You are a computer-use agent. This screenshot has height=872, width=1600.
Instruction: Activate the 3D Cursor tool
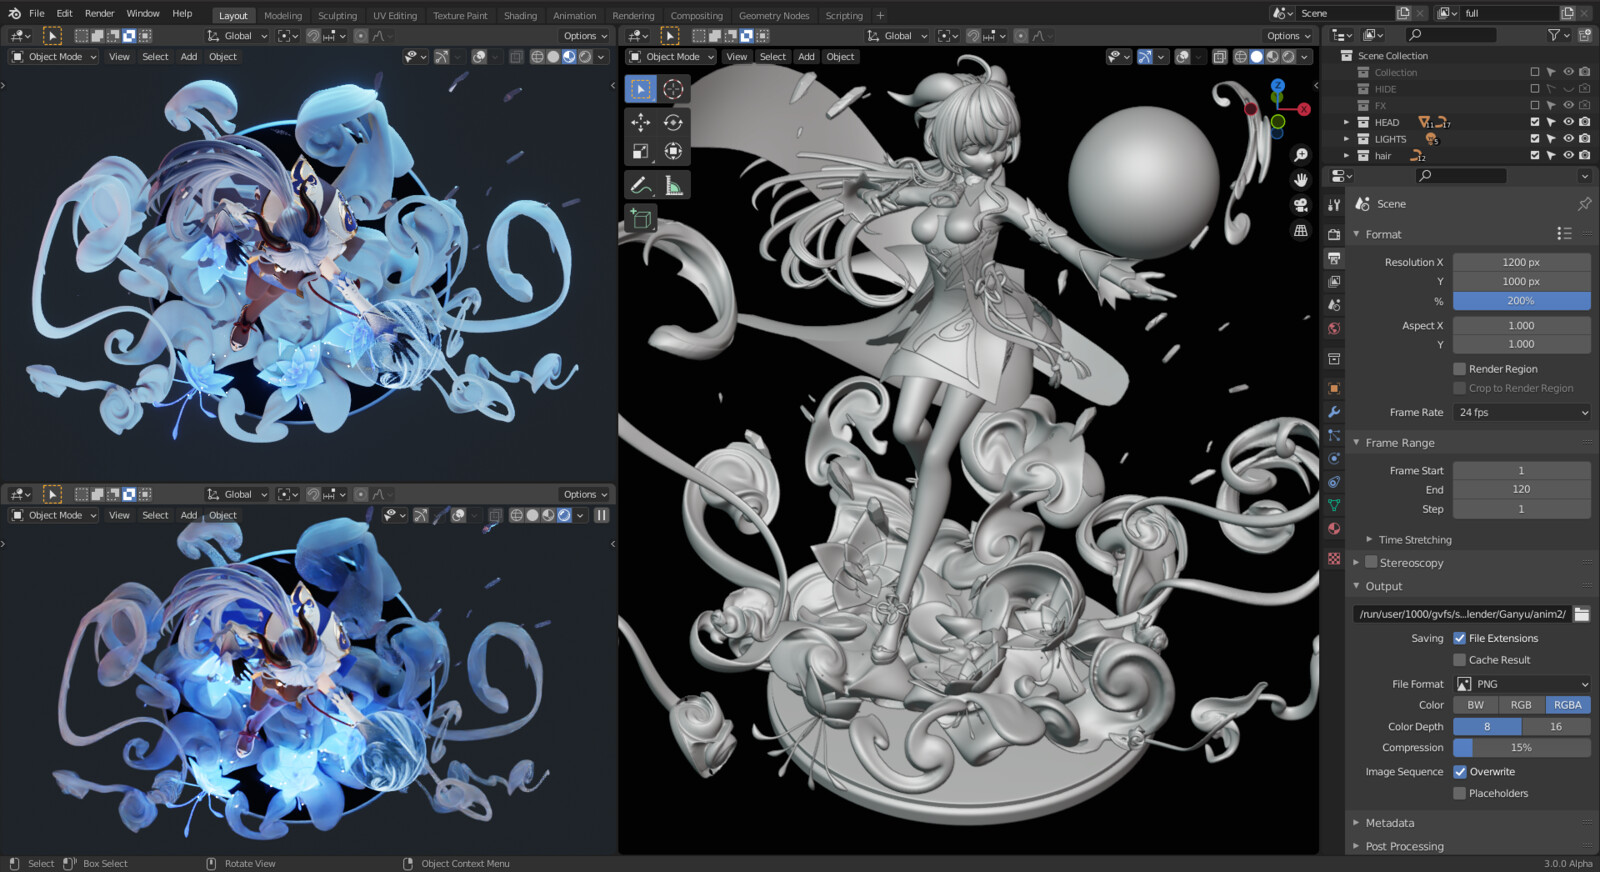click(673, 89)
